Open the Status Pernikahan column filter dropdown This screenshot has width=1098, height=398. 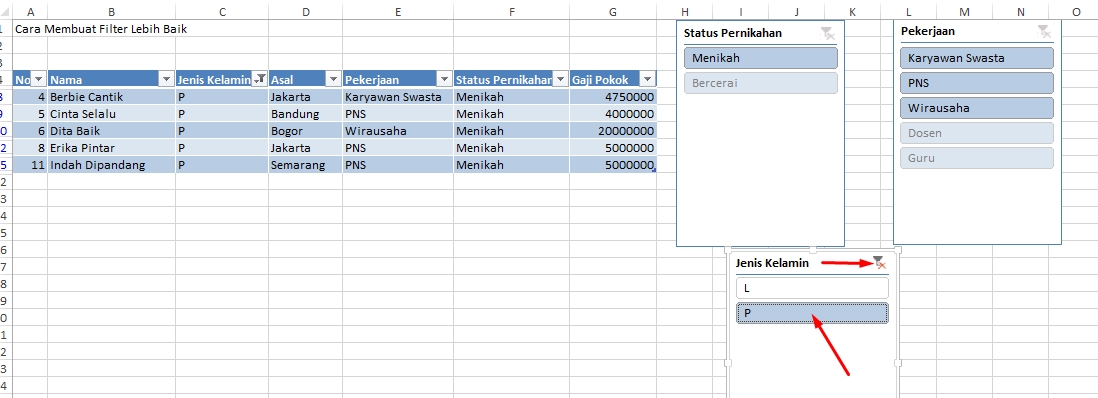[x=560, y=79]
